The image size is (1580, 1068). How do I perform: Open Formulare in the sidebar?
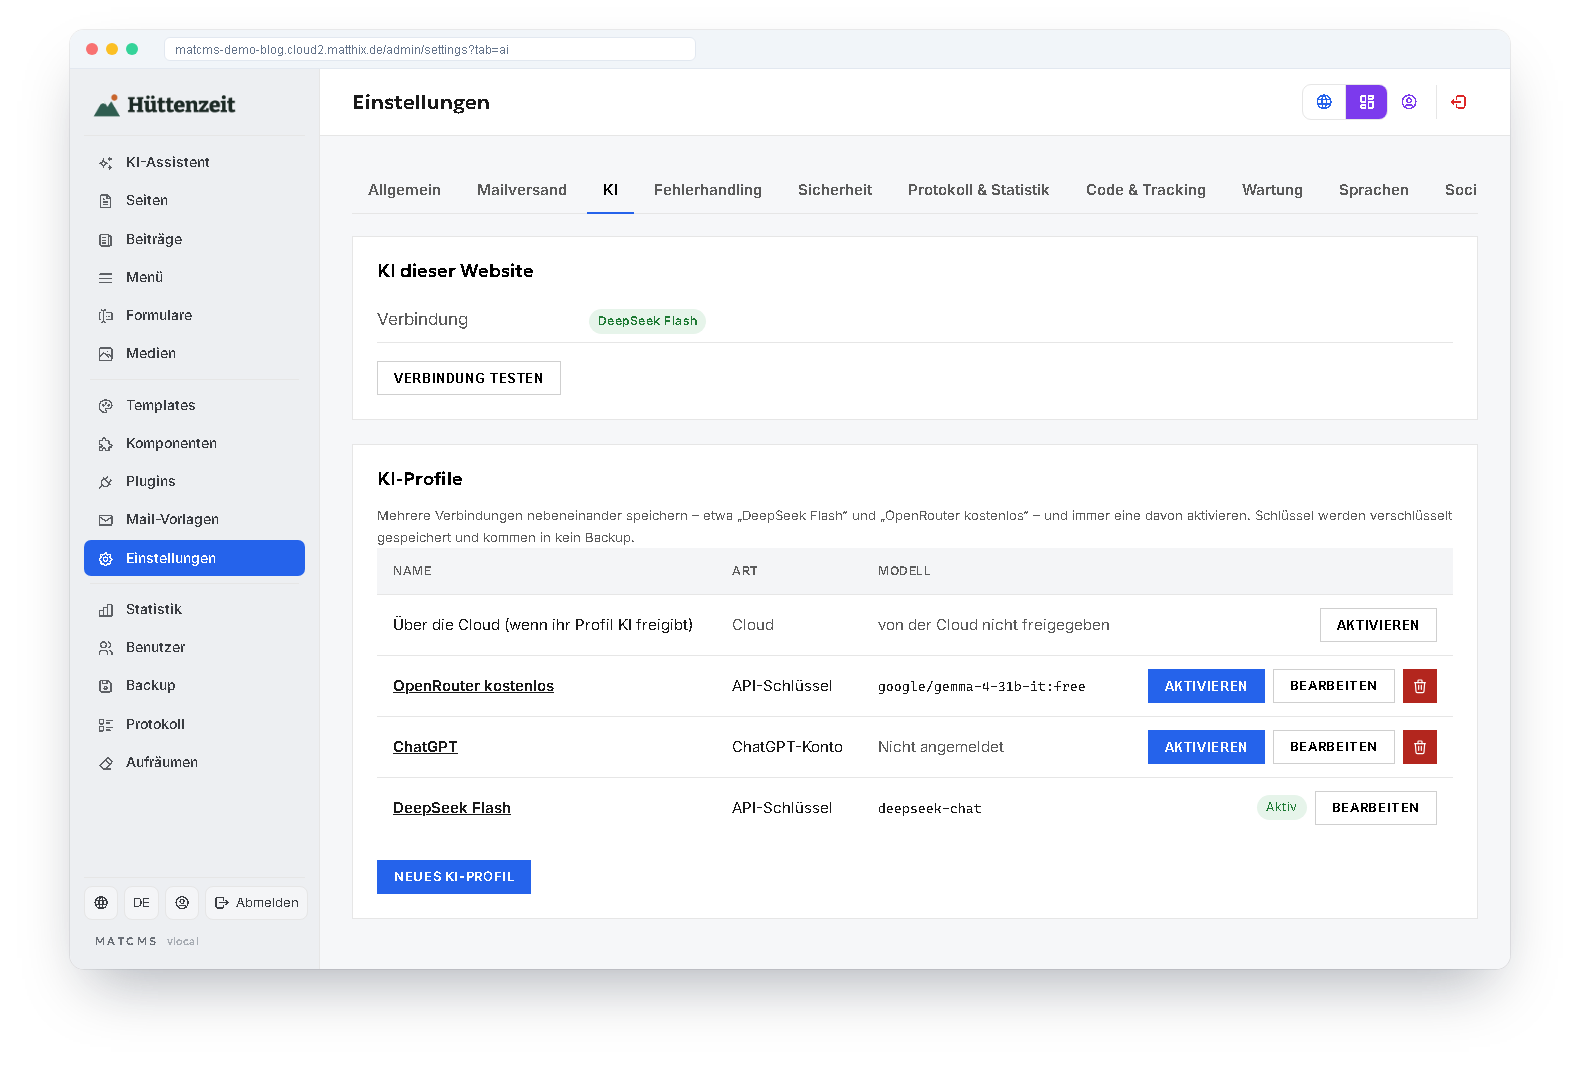tap(194, 315)
